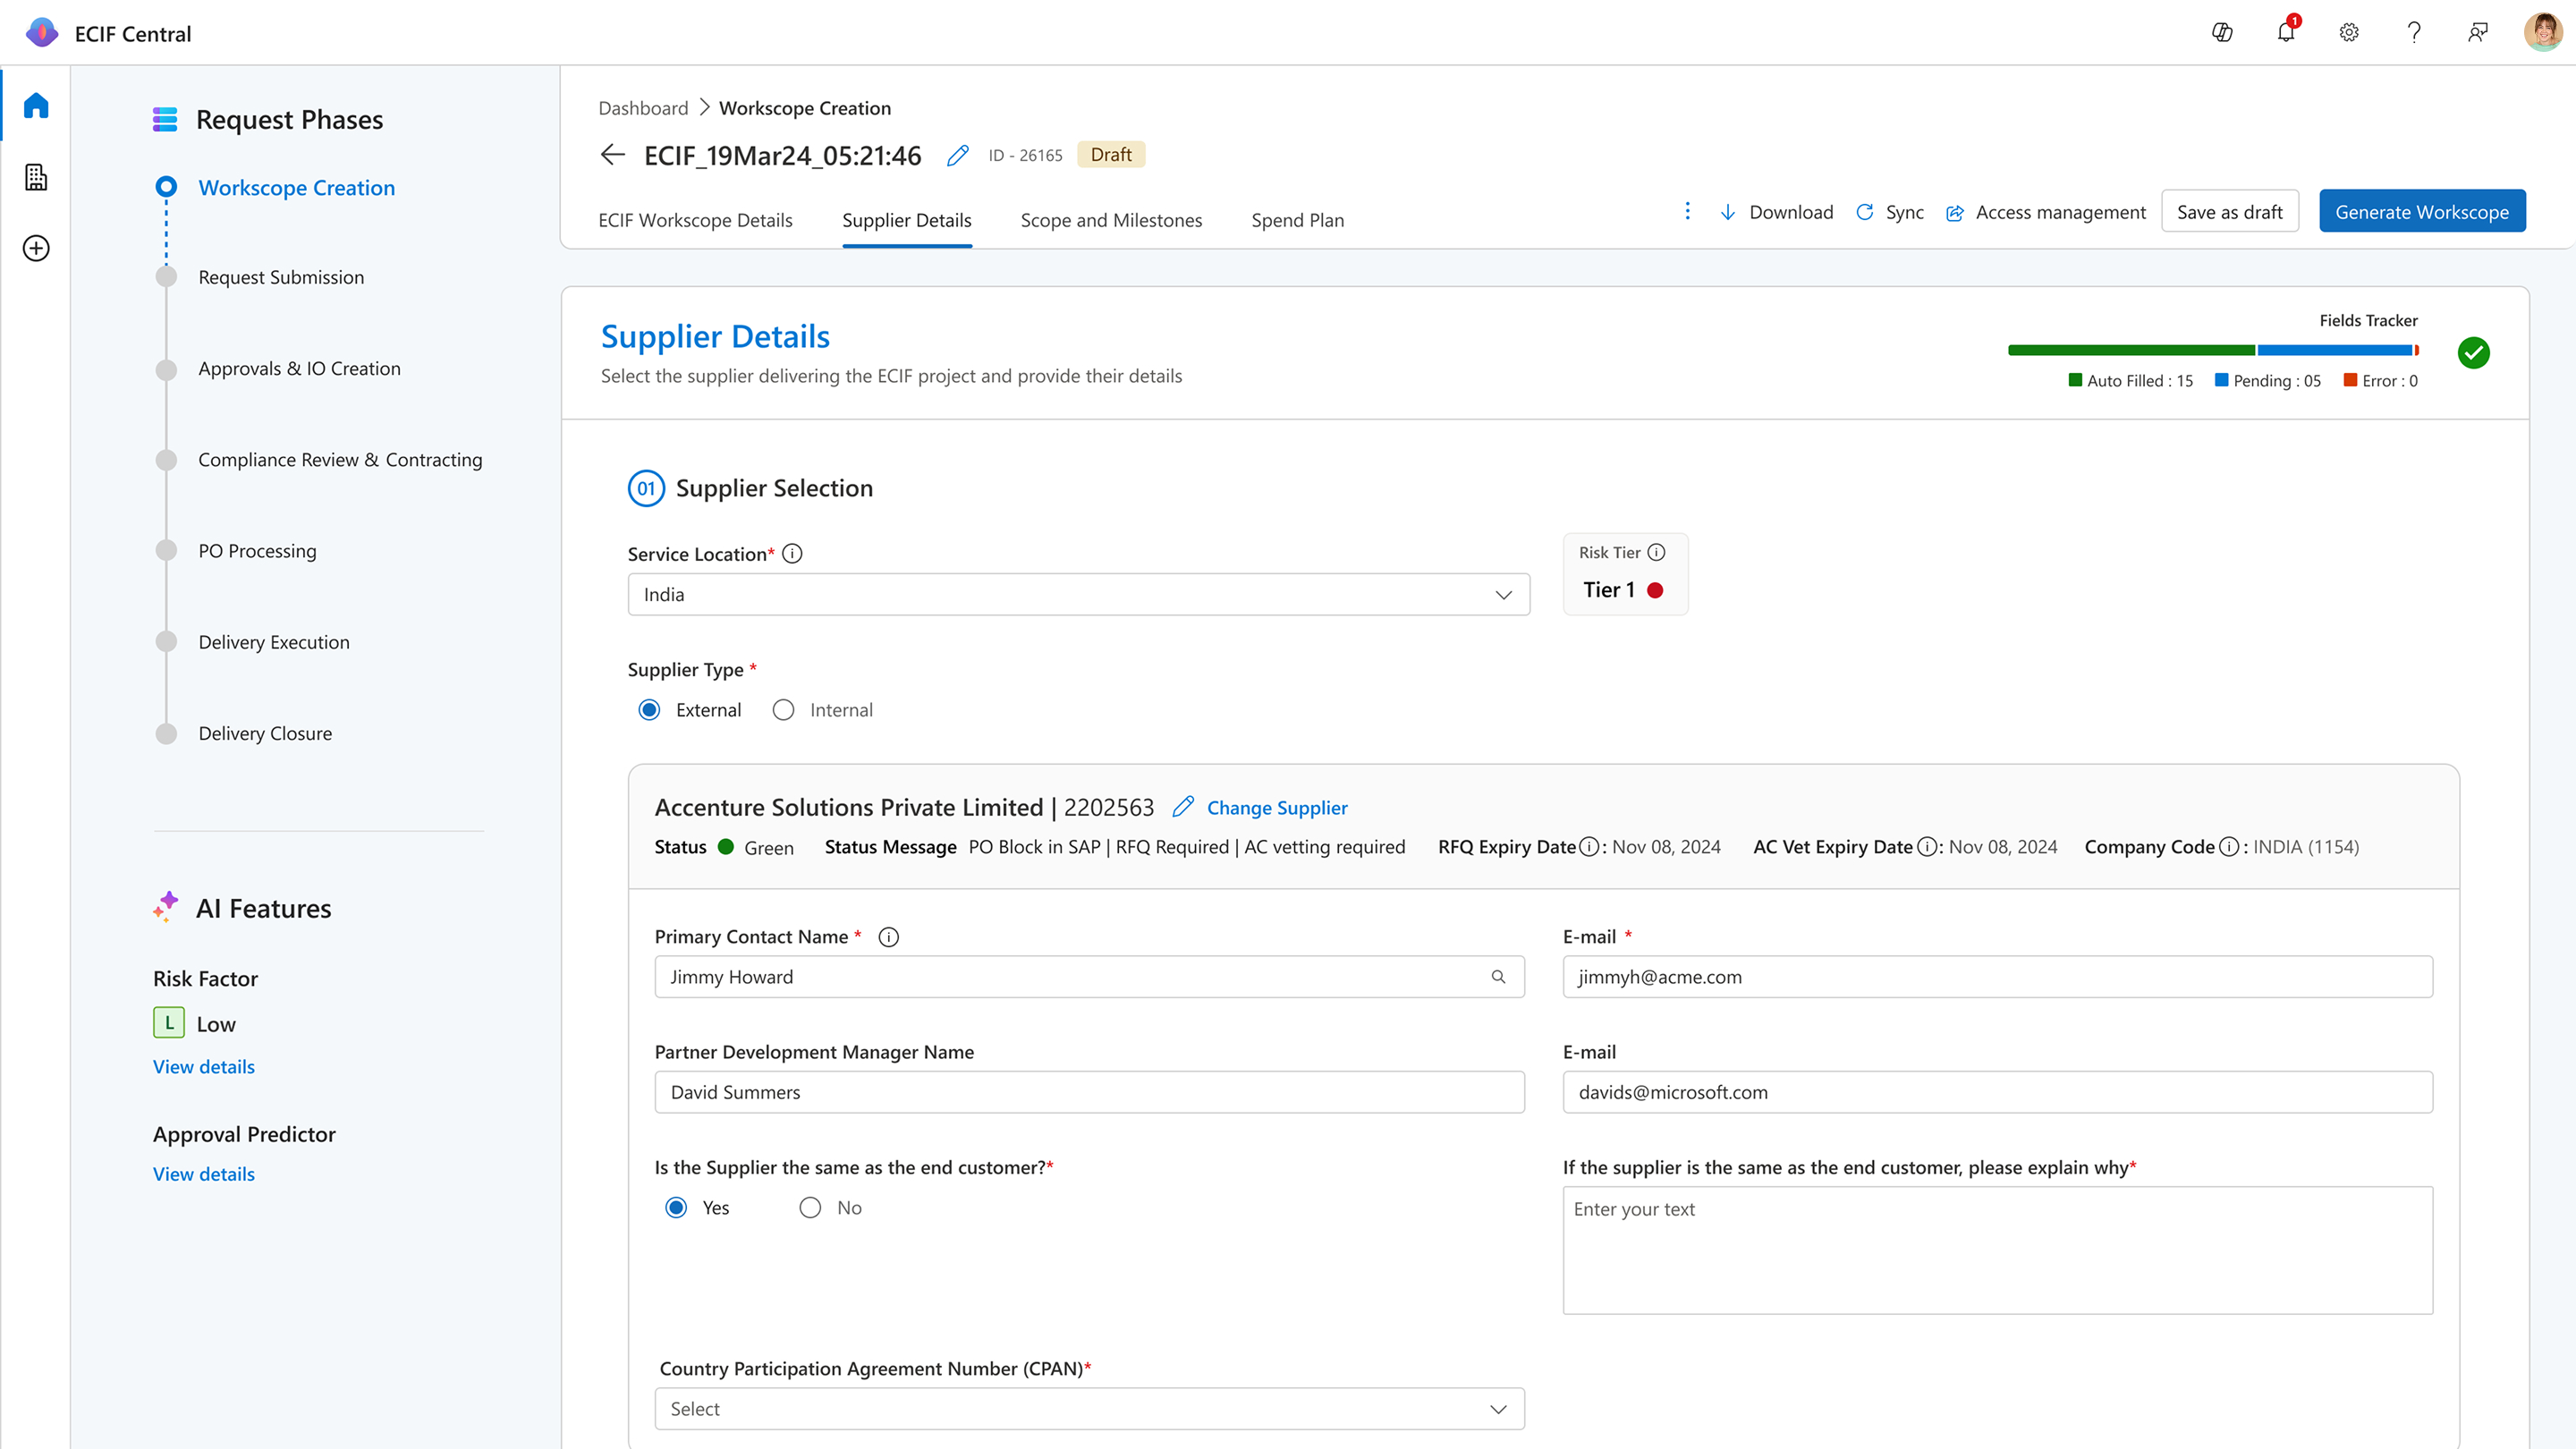Viewport: 2576px width, 1449px height.
Task: Open the Copilot icon in header
Action: (2222, 33)
